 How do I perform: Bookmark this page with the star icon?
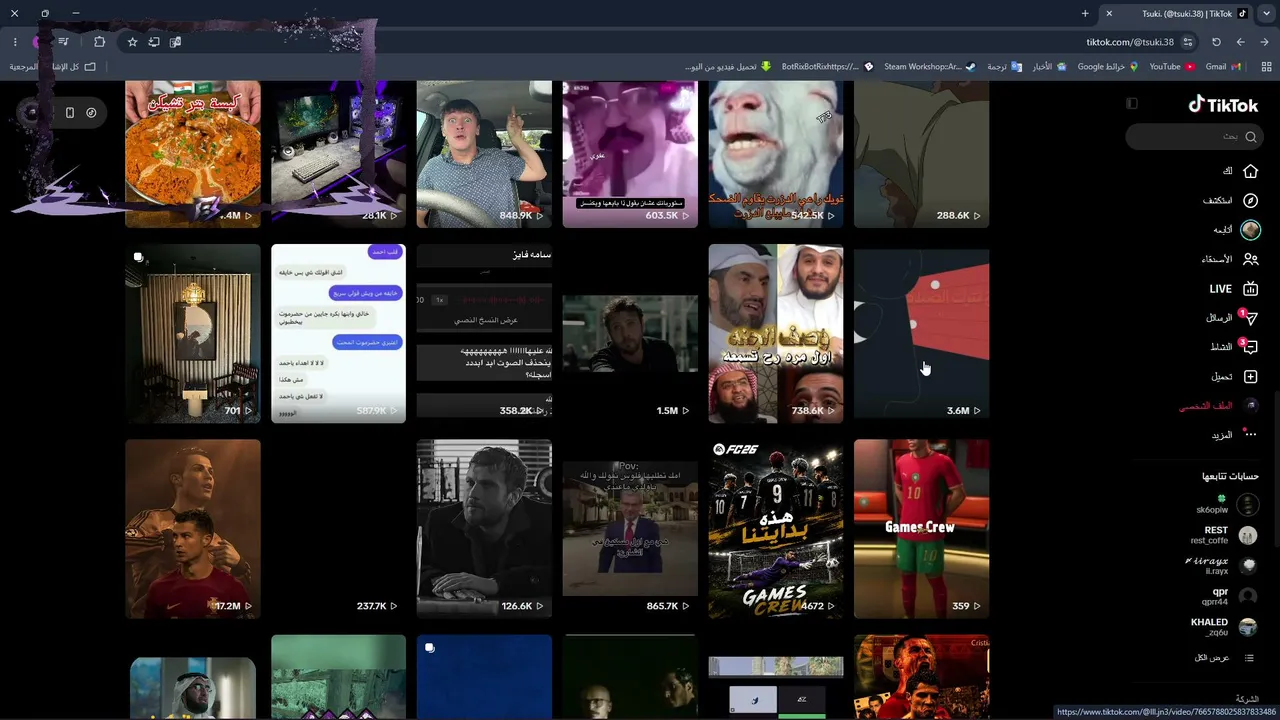(132, 42)
